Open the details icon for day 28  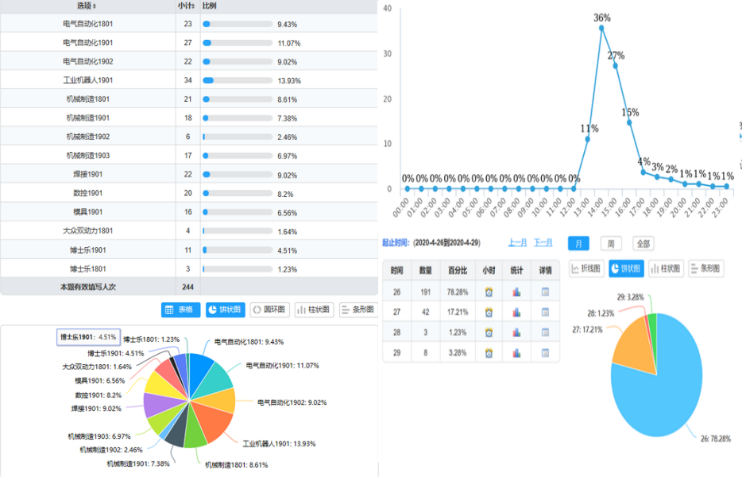pos(545,331)
